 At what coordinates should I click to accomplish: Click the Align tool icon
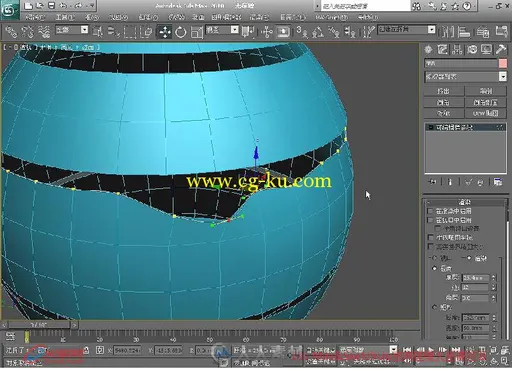click(464, 32)
